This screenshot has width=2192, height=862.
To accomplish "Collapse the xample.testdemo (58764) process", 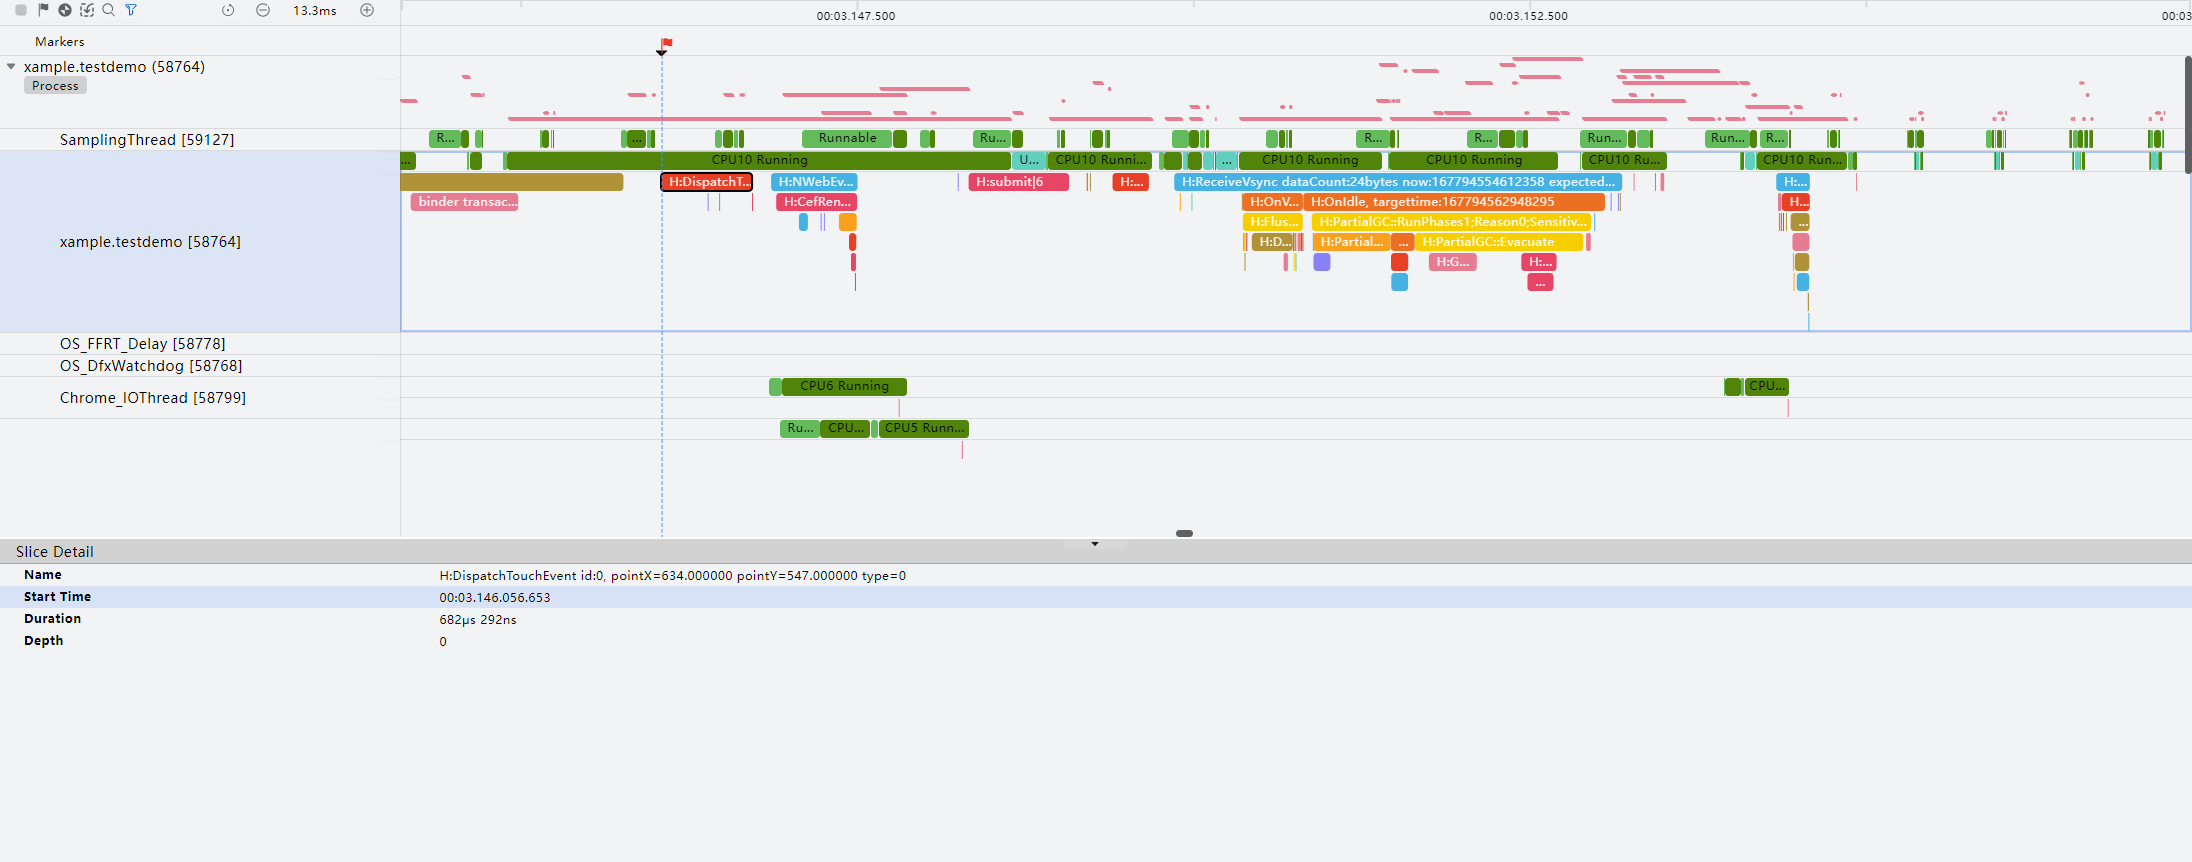I will (x=11, y=67).
